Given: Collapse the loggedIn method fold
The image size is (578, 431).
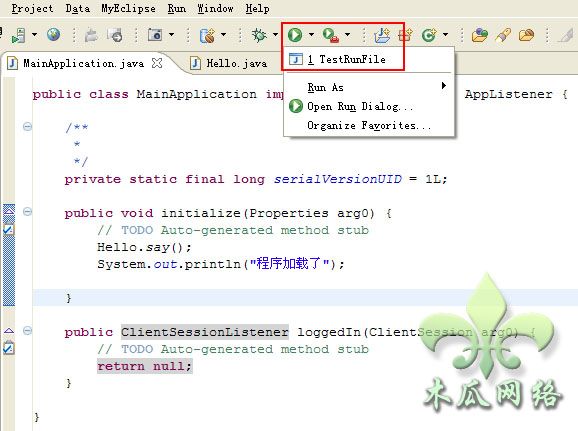Looking at the screenshot, I should [x=27, y=330].
